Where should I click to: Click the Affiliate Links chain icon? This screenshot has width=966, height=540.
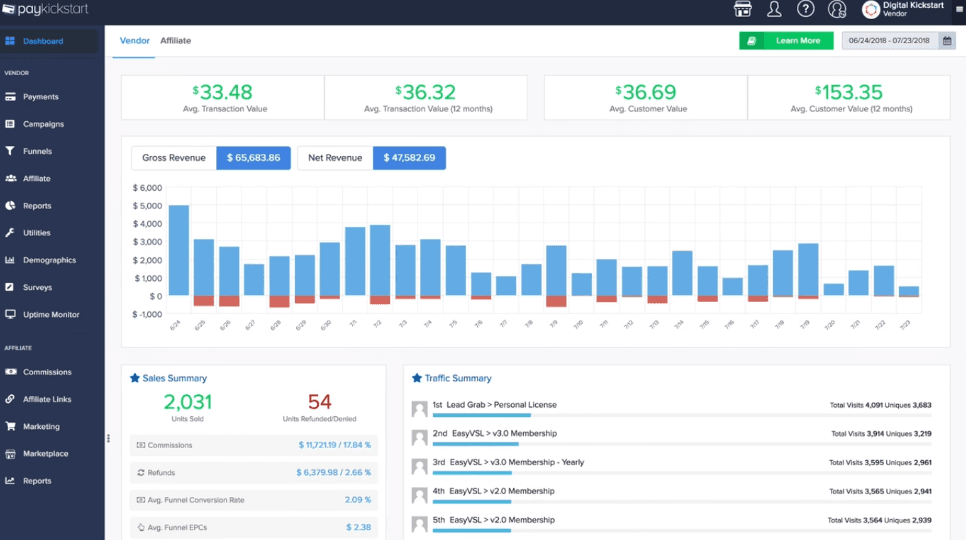[x=10, y=399]
